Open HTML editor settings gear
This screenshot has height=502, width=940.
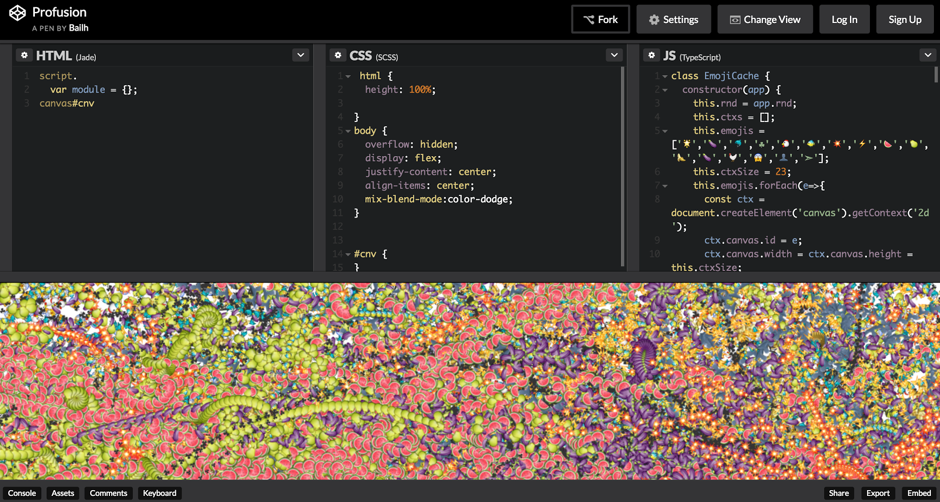[24, 56]
